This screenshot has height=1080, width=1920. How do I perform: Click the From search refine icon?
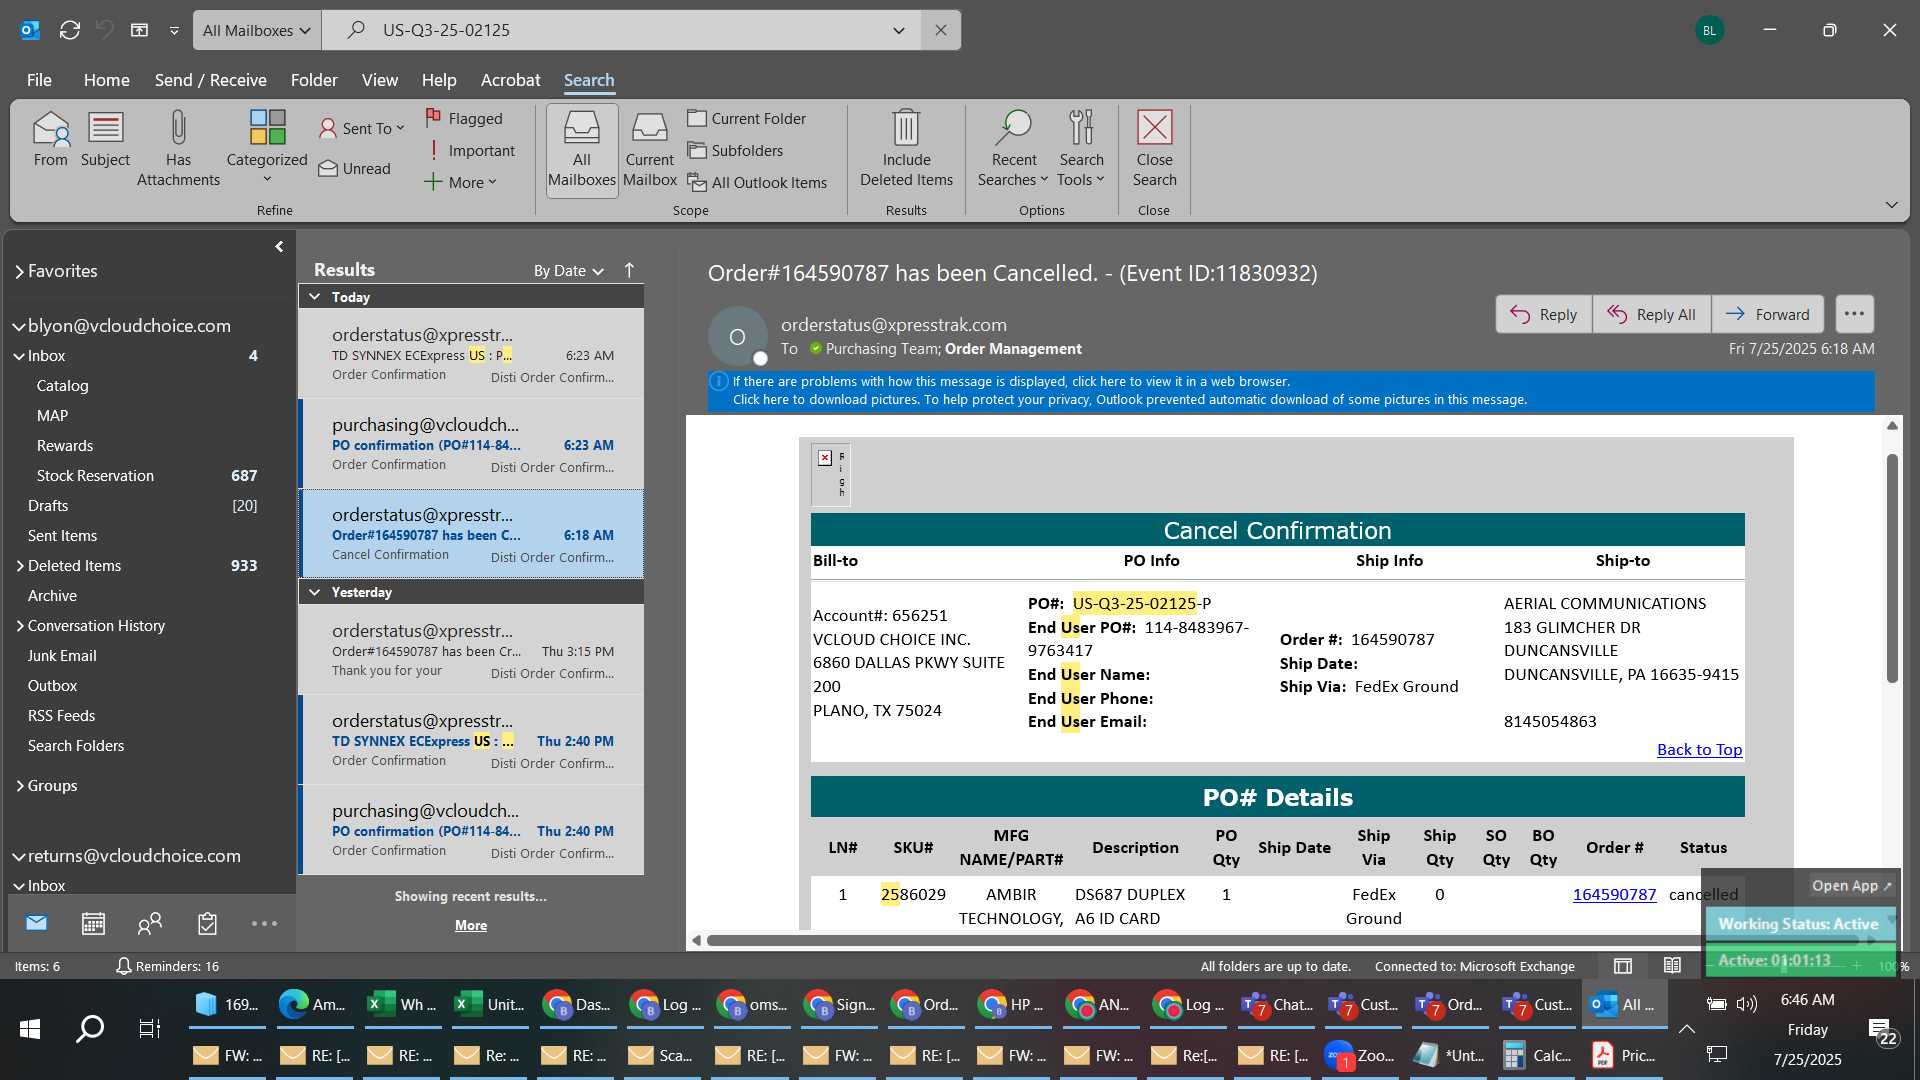click(50, 140)
